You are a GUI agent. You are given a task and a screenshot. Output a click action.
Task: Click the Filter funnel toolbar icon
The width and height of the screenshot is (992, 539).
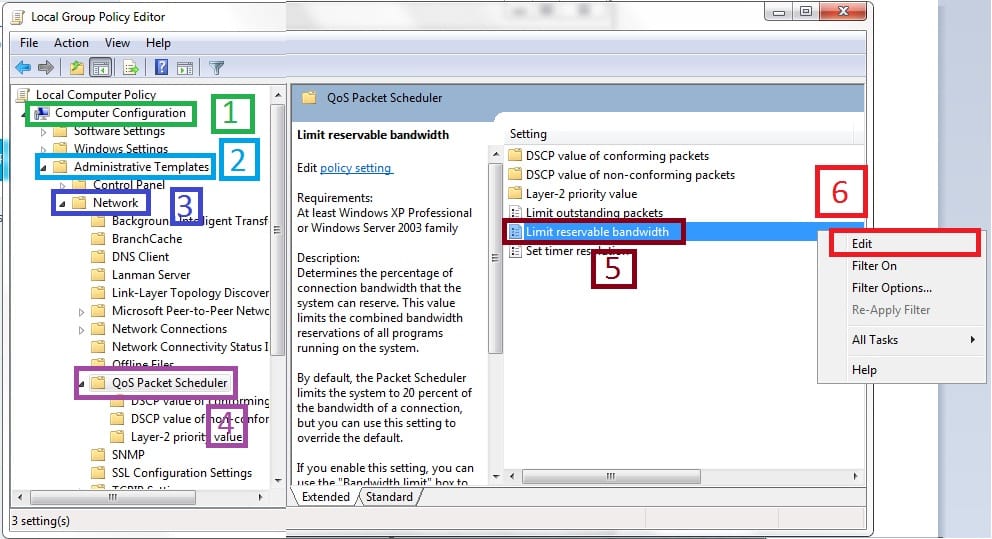pyautogui.click(x=216, y=67)
